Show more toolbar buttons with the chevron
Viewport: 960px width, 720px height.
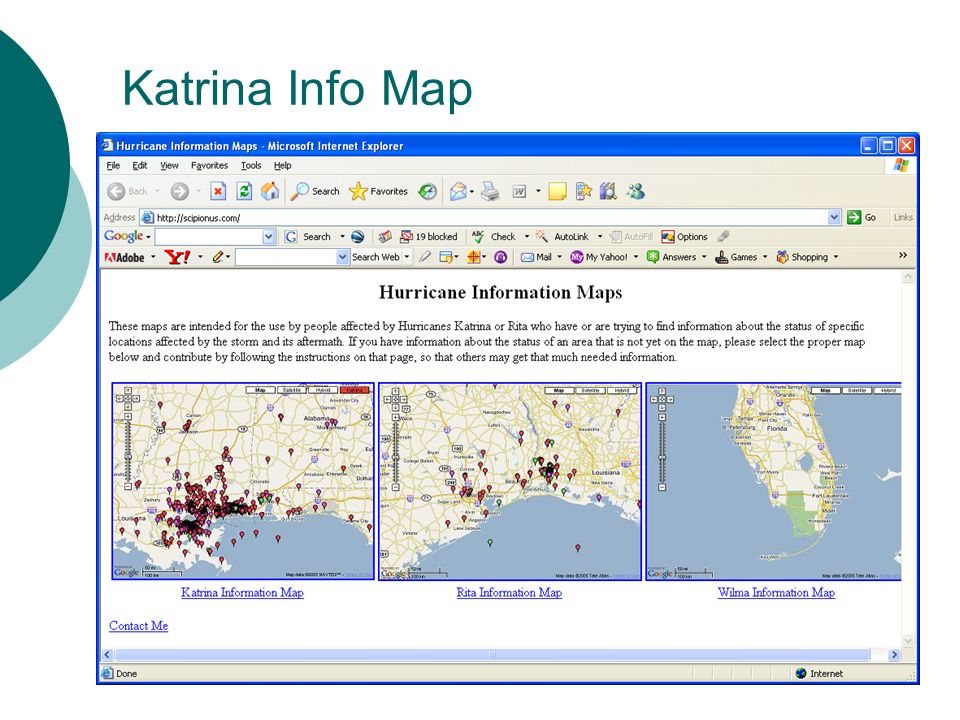click(902, 255)
